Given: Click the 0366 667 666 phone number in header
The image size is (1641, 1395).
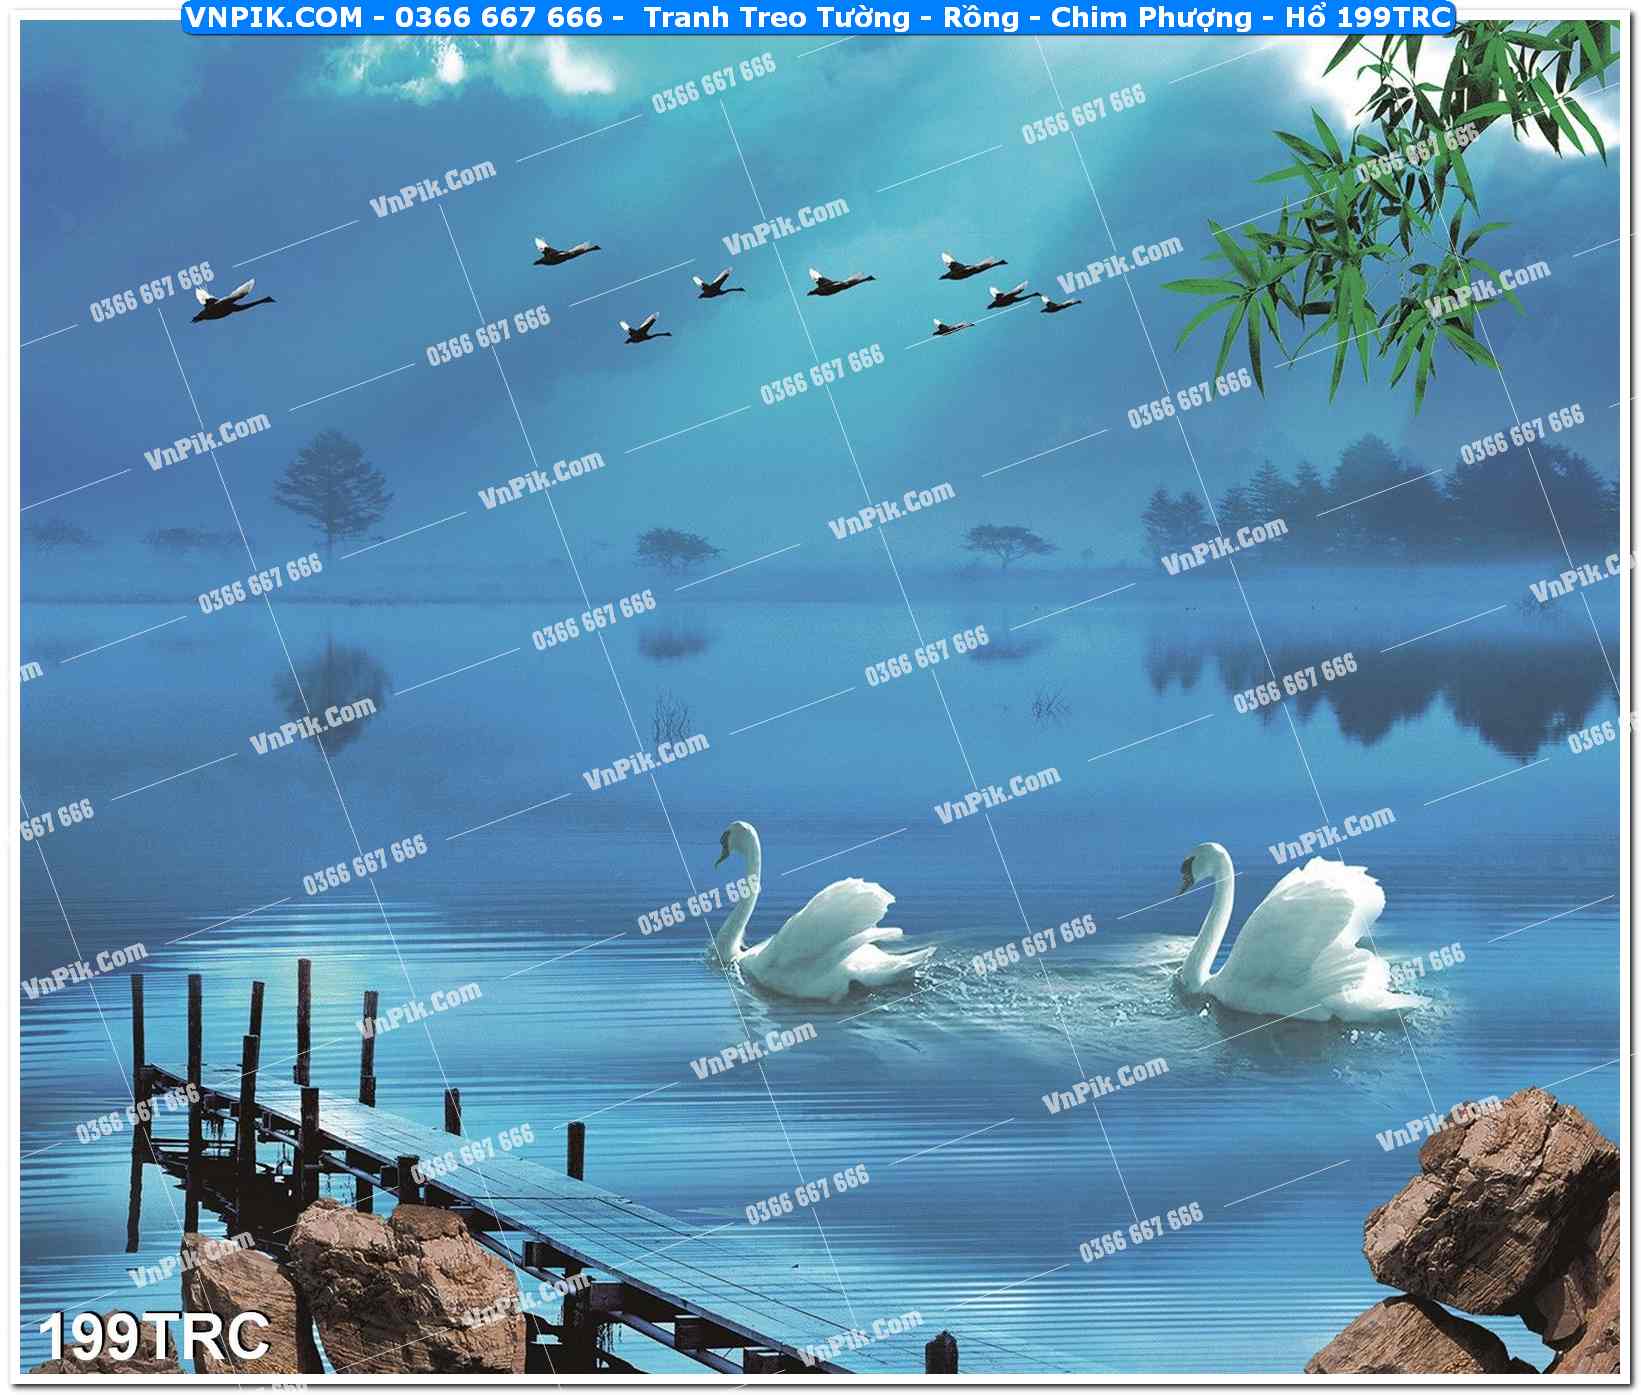Looking at the screenshot, I should click(x=499, y=17).
